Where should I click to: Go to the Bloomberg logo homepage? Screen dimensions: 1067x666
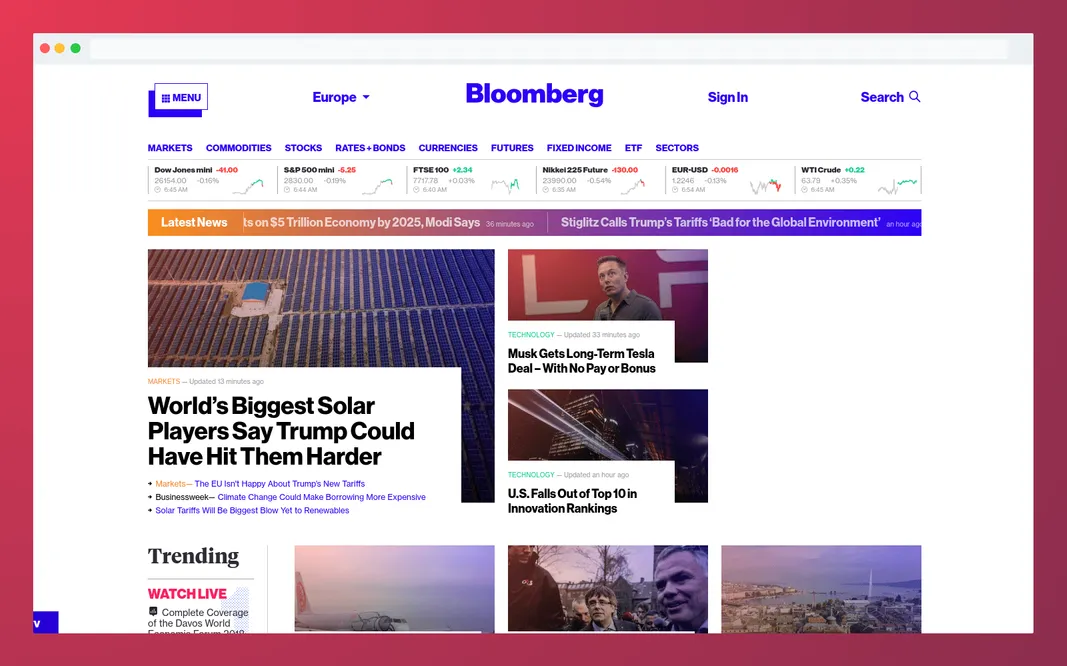coord(534,95)
